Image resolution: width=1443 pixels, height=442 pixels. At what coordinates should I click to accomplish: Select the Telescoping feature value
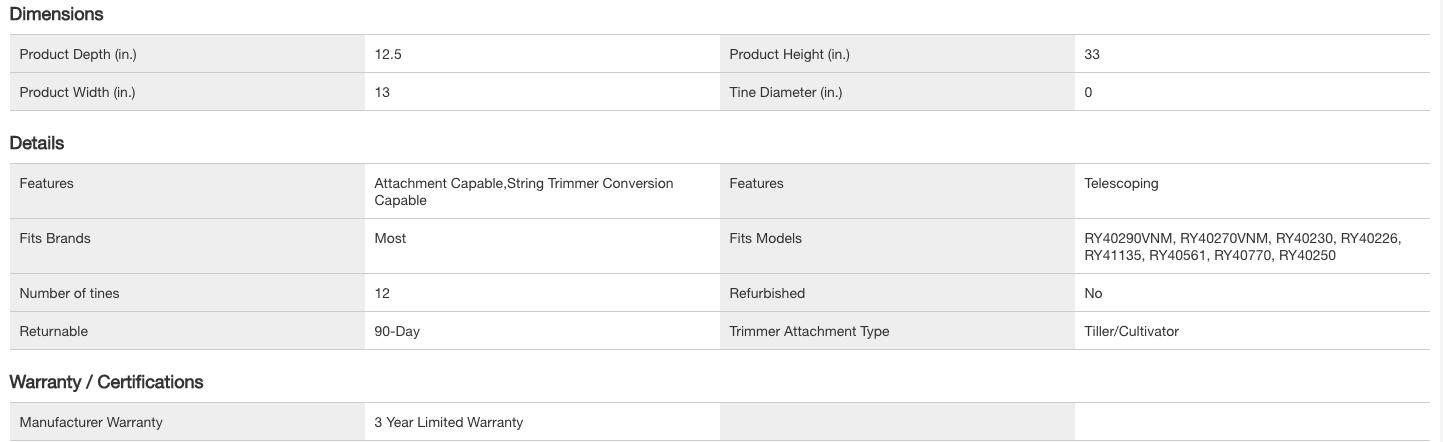tap(1121, 183)
